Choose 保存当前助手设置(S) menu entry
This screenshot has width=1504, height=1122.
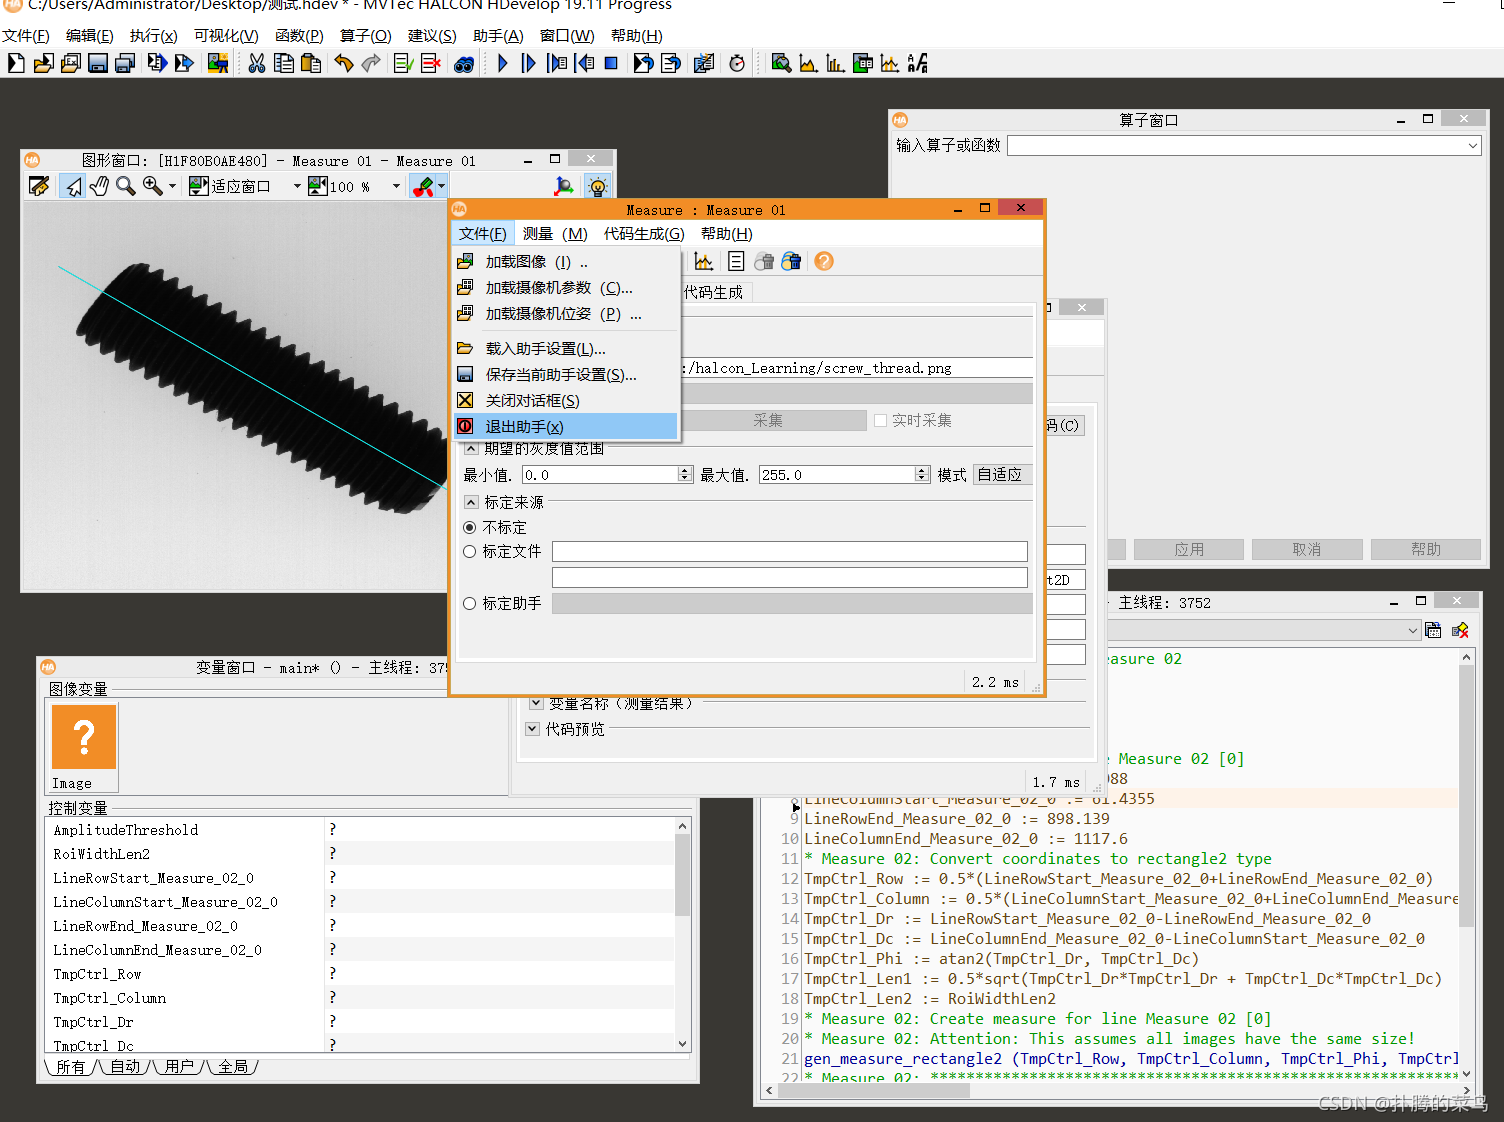(566, 374)
